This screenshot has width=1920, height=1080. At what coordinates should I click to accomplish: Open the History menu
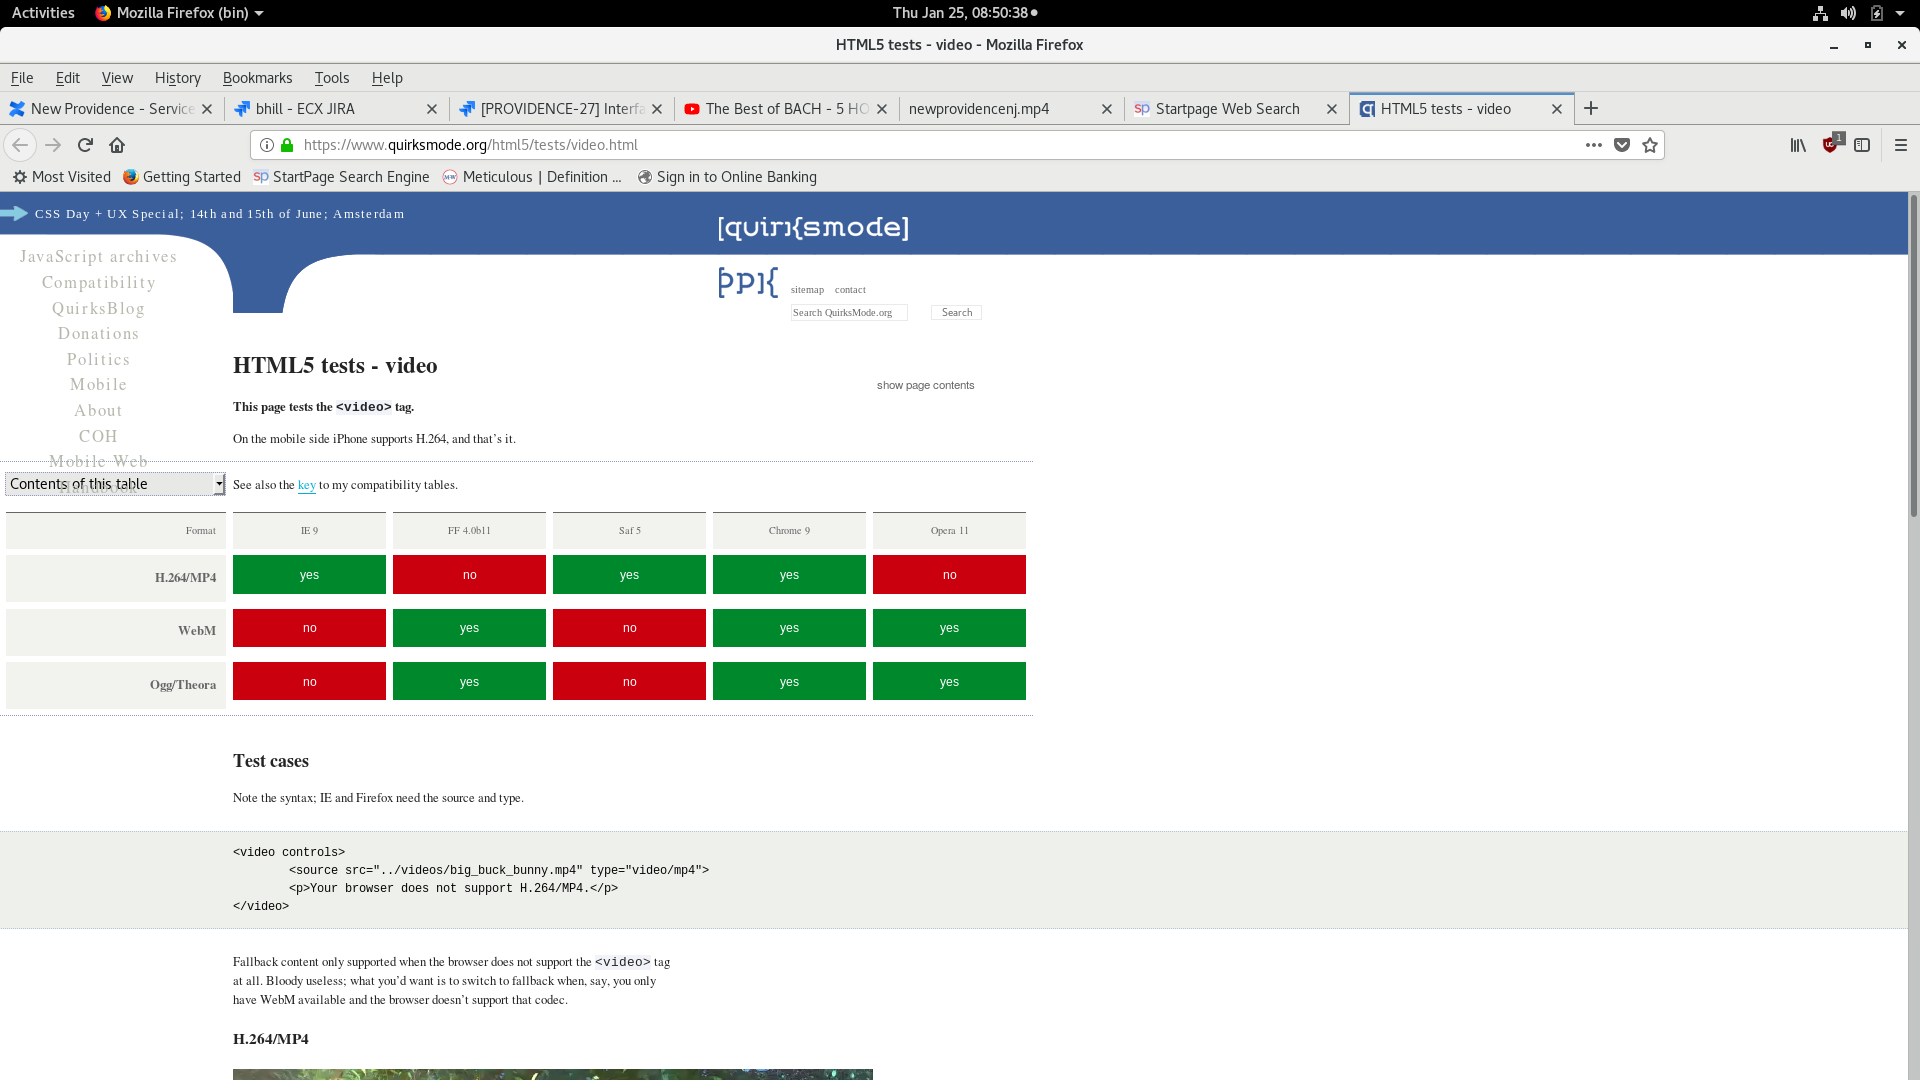click(178, 78)
